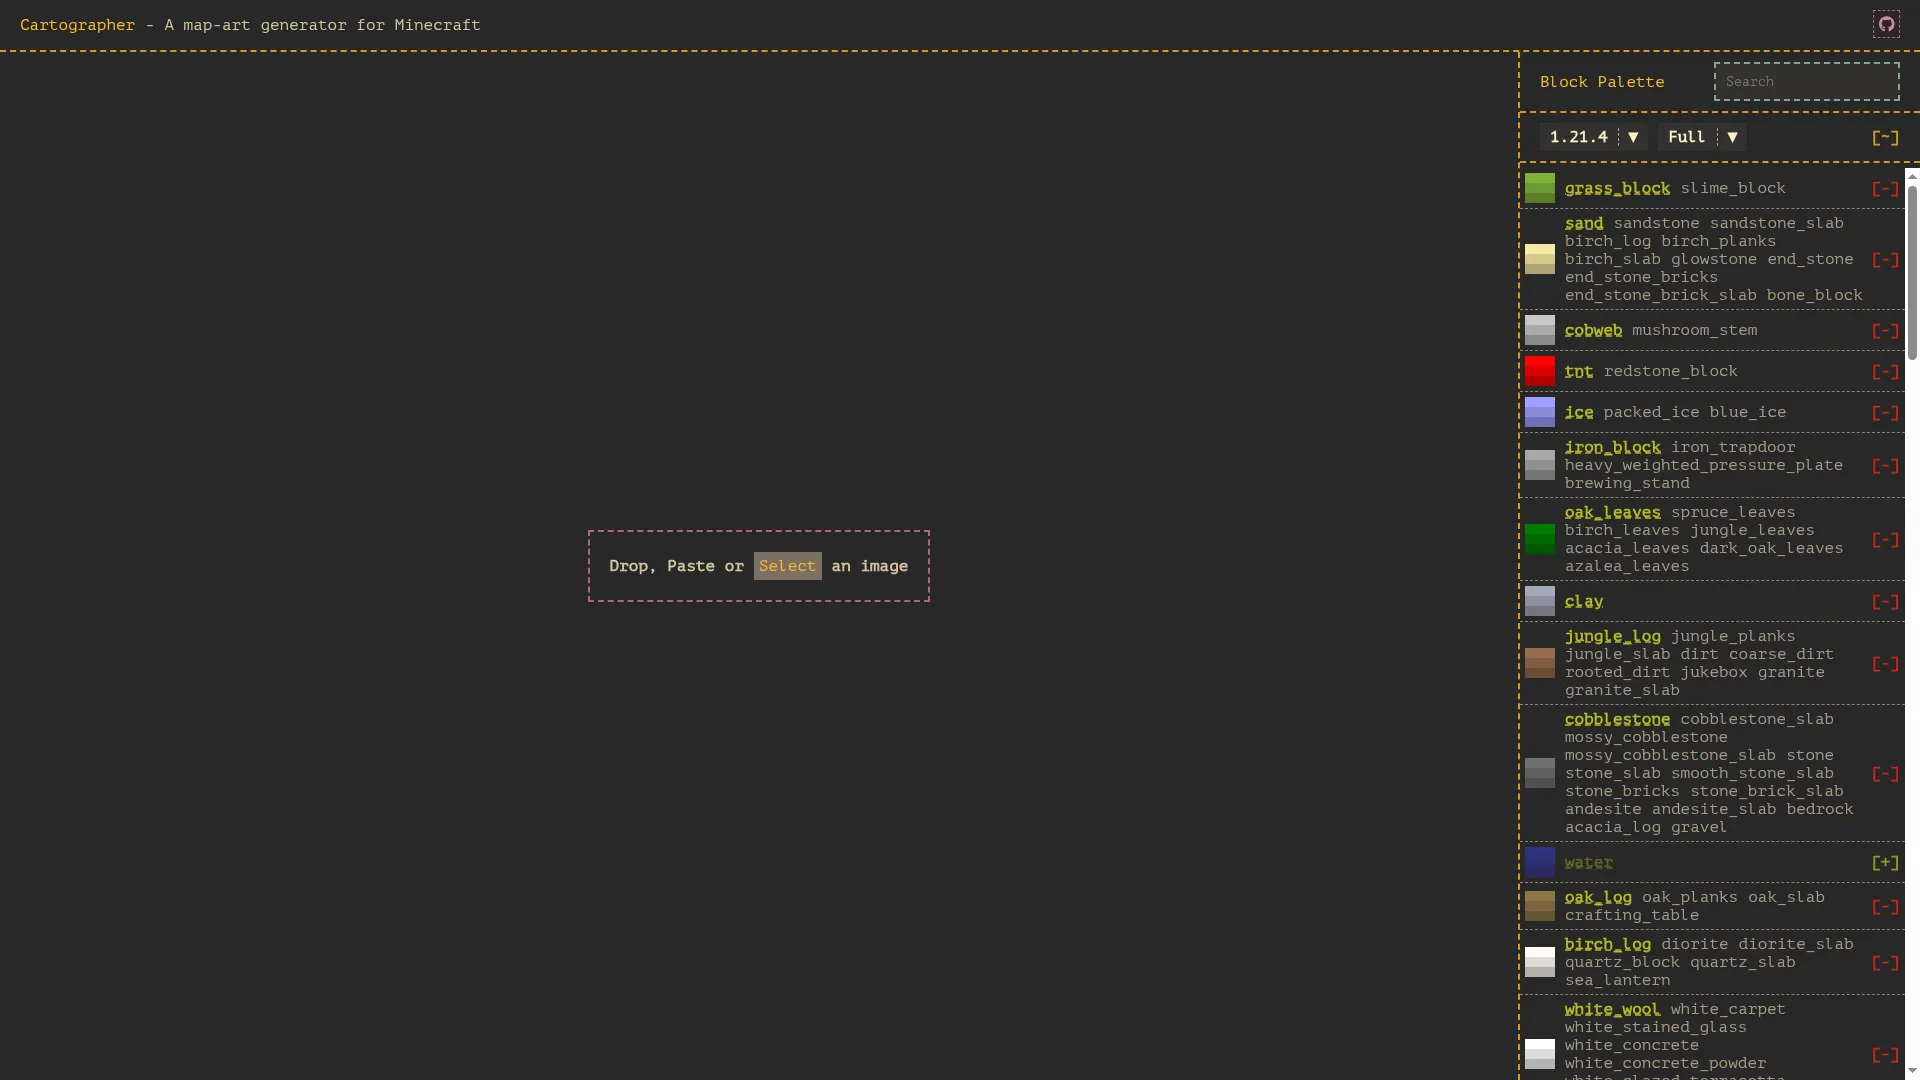Click the ice lavender swatch
This screenshot has height=1080, width=1920.
tap(1540, 412)
